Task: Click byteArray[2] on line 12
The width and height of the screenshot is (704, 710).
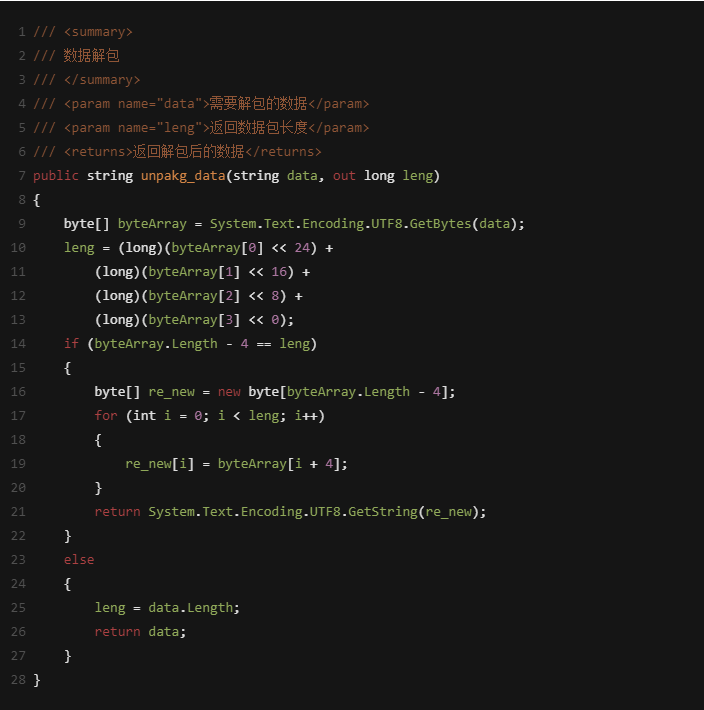Action: coord(194,296)
